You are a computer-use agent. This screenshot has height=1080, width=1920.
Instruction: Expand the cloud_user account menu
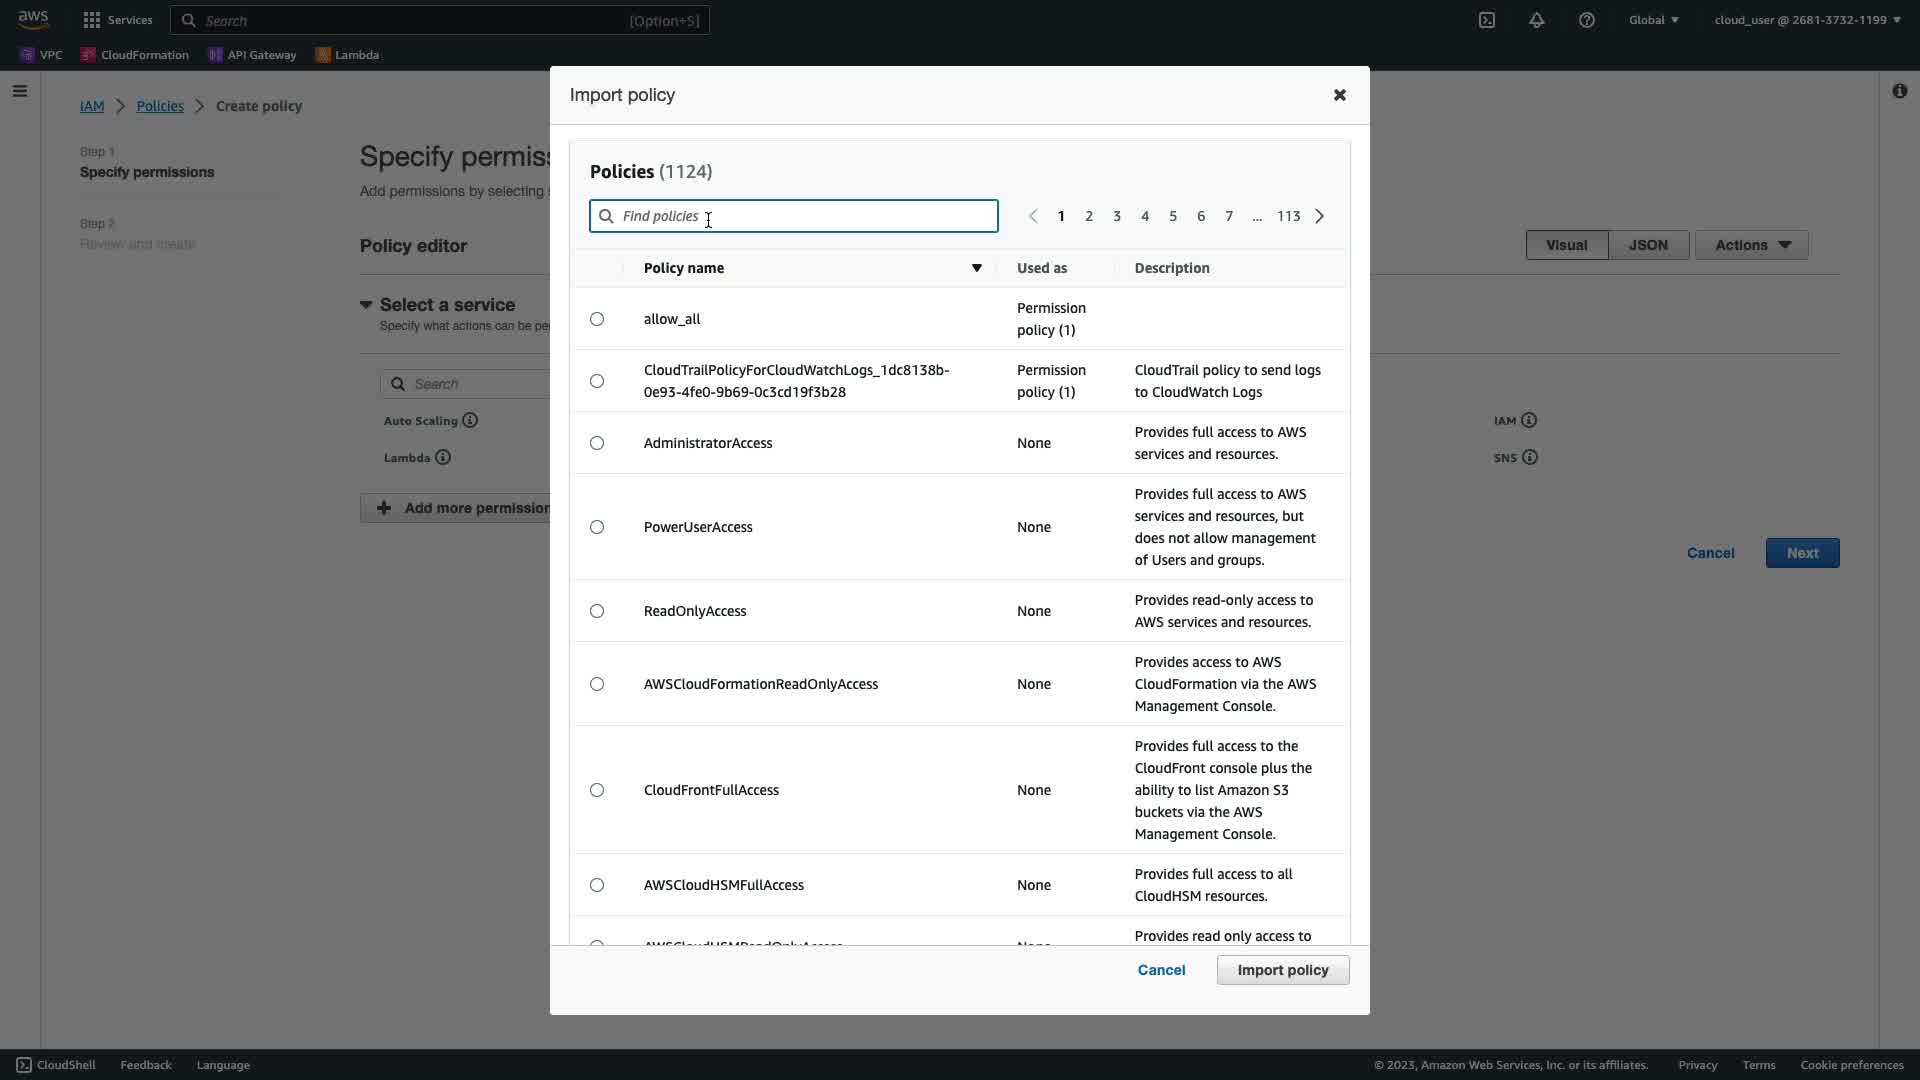point(1807,20)
